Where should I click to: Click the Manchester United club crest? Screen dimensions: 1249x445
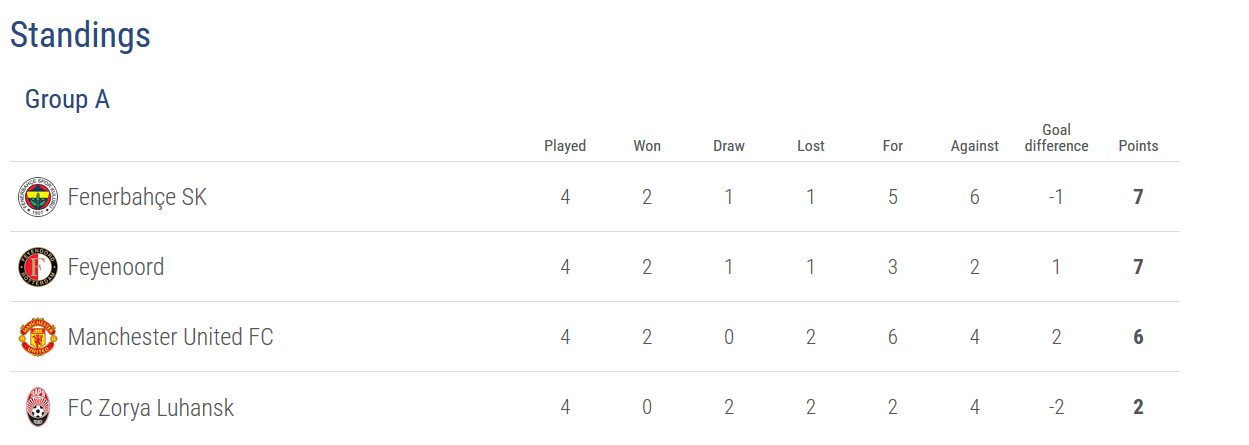coord(38,337)
